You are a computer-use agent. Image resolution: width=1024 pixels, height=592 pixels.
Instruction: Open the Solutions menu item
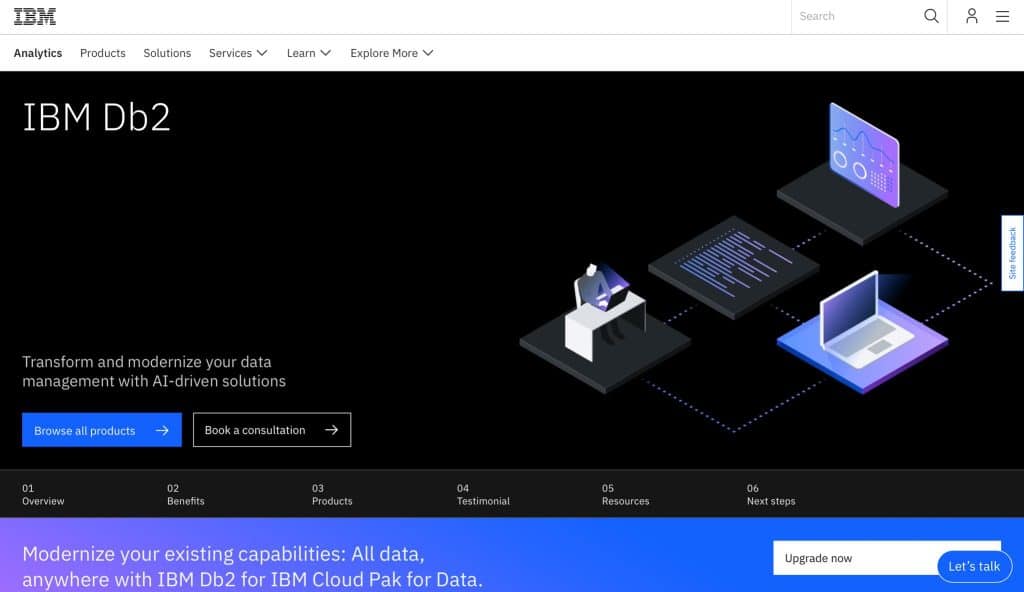(x=167, y=53)
